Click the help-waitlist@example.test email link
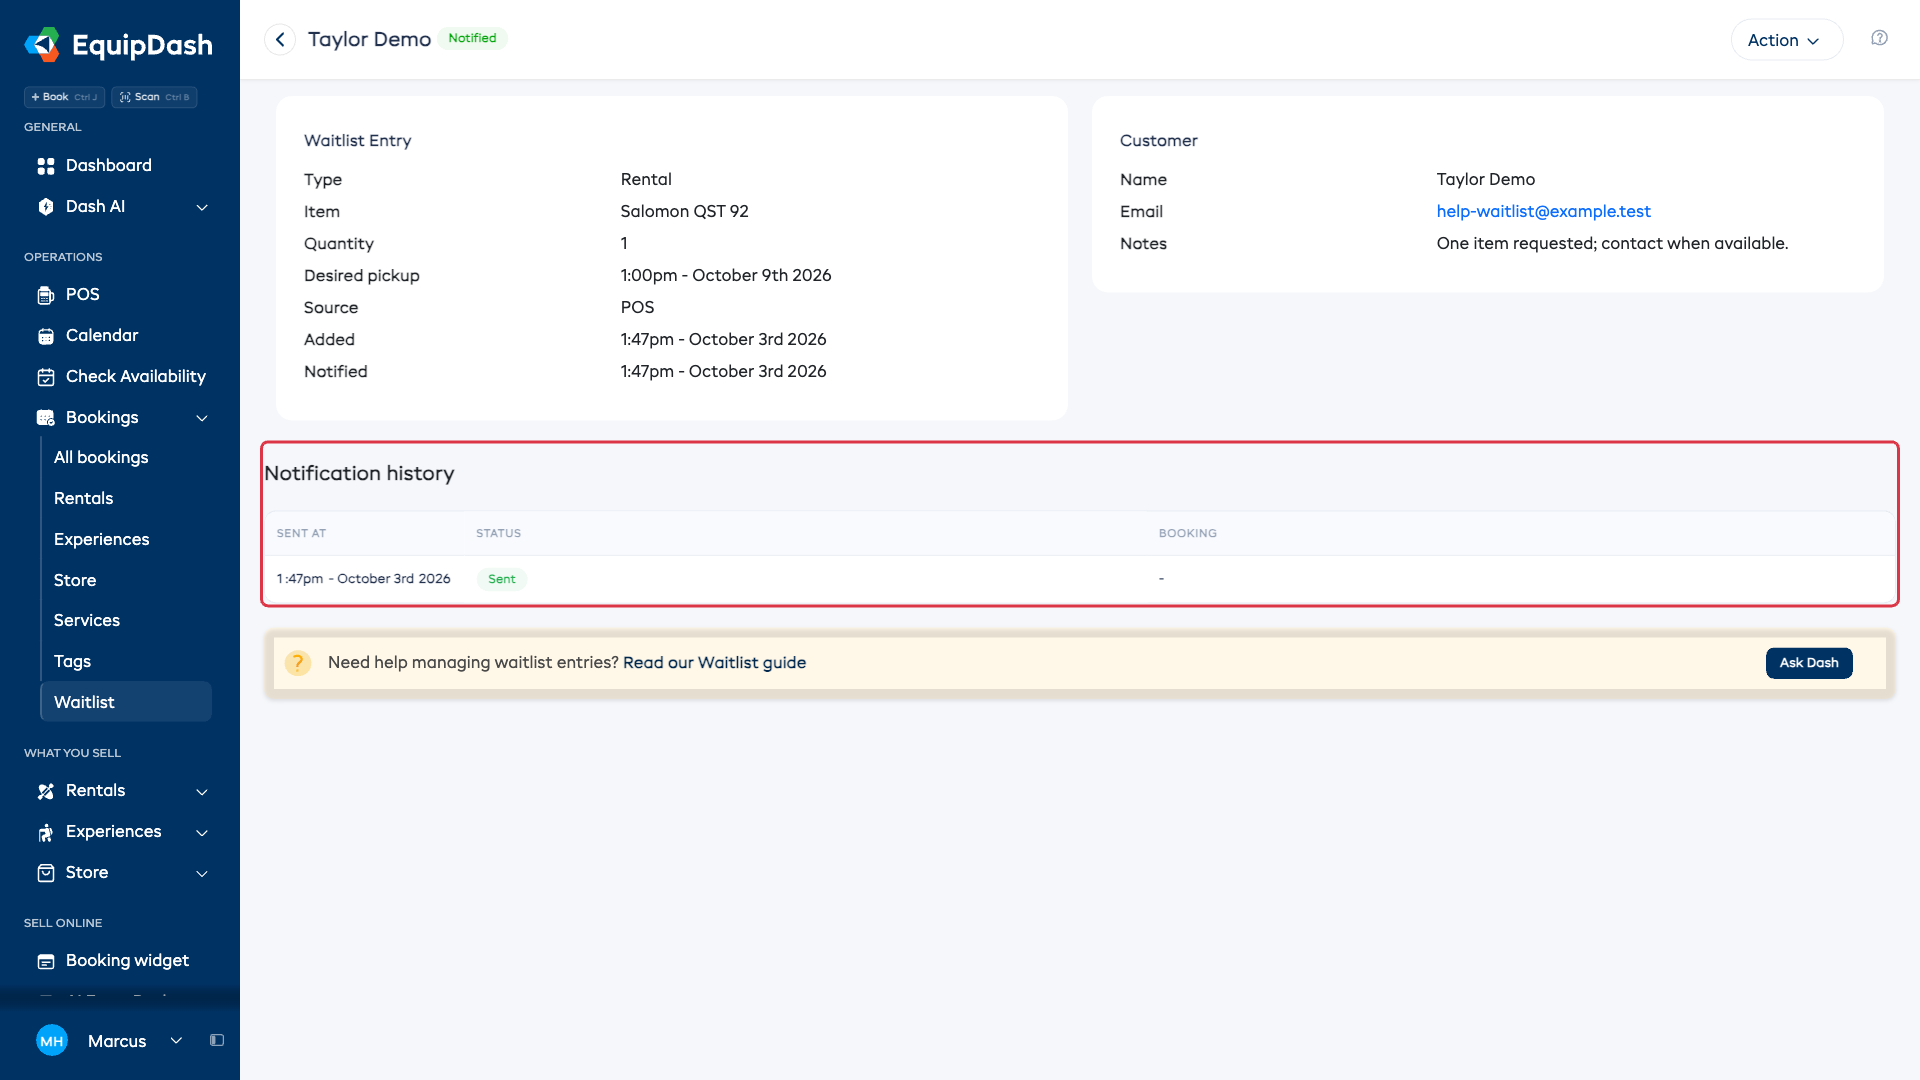 pos(1543,211)
